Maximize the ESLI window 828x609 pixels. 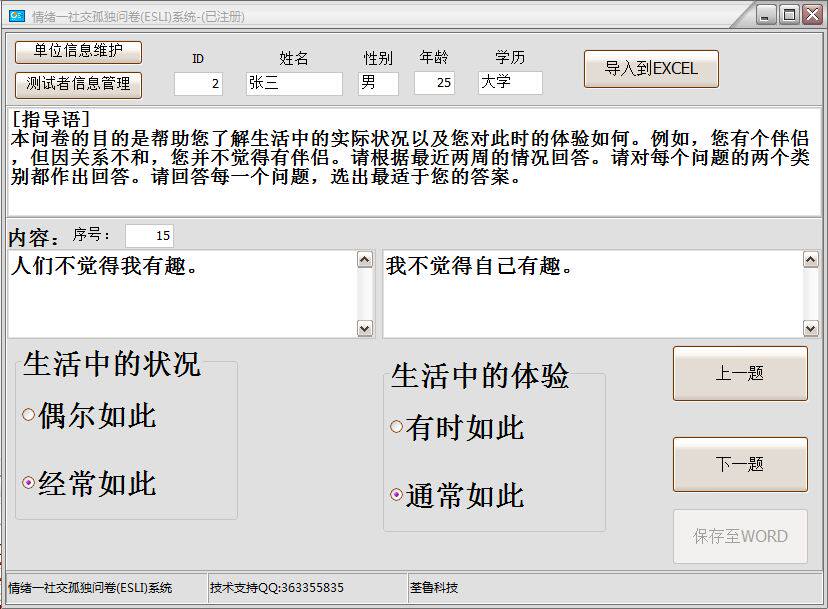pos(789,15)
